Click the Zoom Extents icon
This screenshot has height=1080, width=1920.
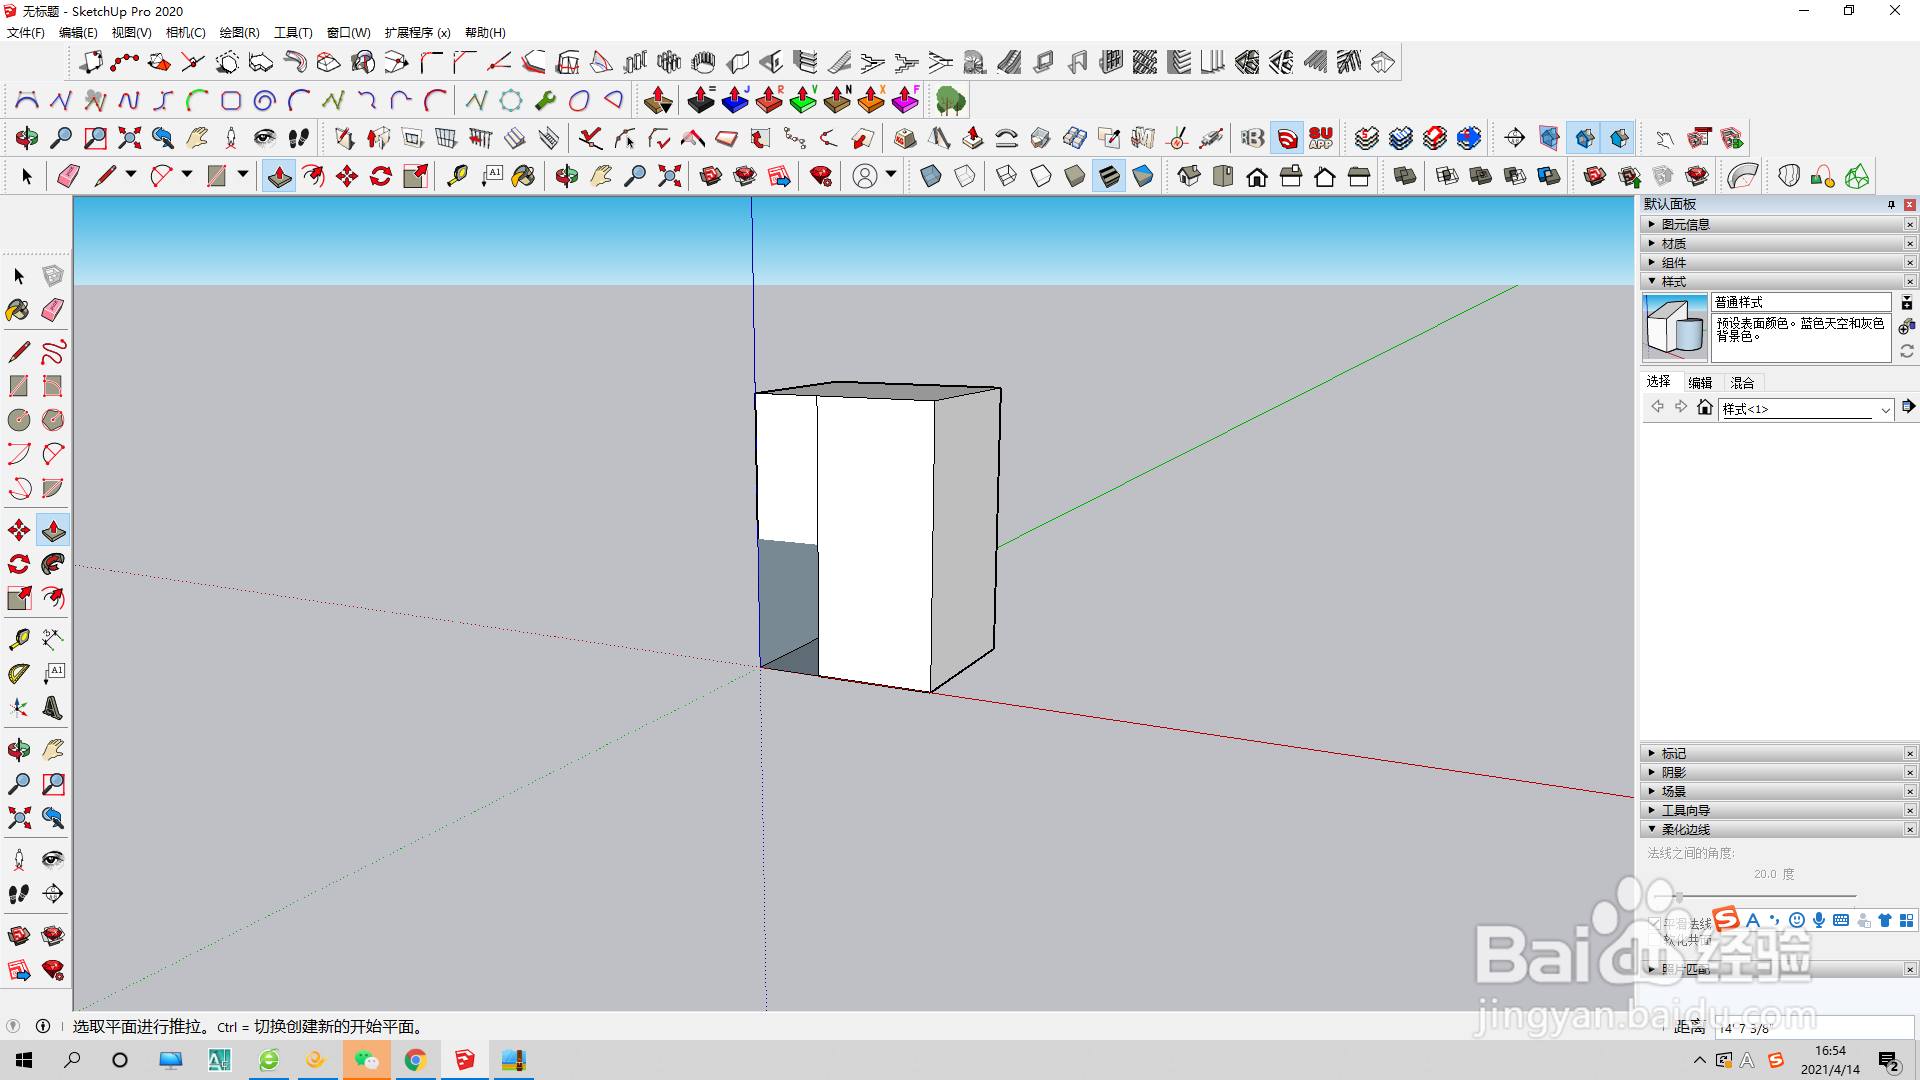pyautogui.click(x=18, y=818)
